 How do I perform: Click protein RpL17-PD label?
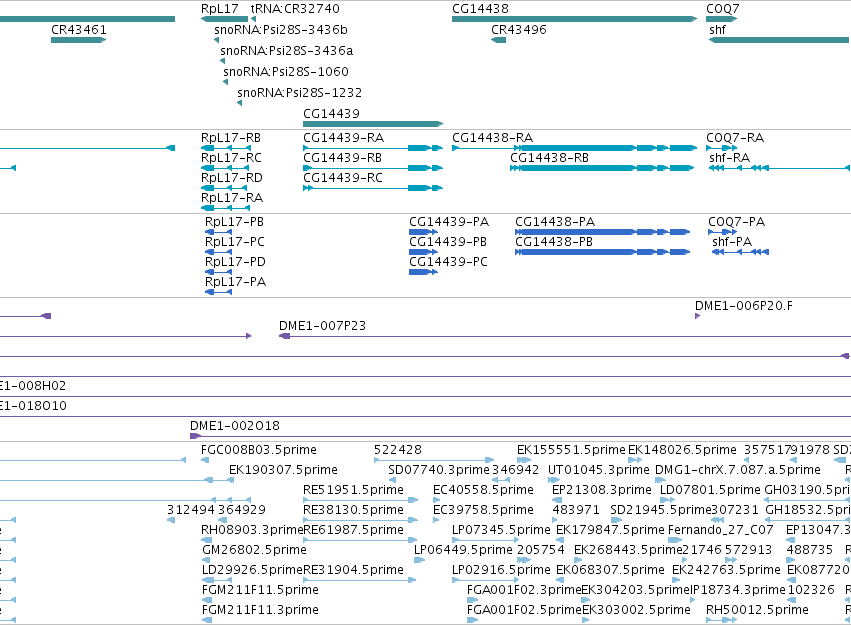(235, 262)
